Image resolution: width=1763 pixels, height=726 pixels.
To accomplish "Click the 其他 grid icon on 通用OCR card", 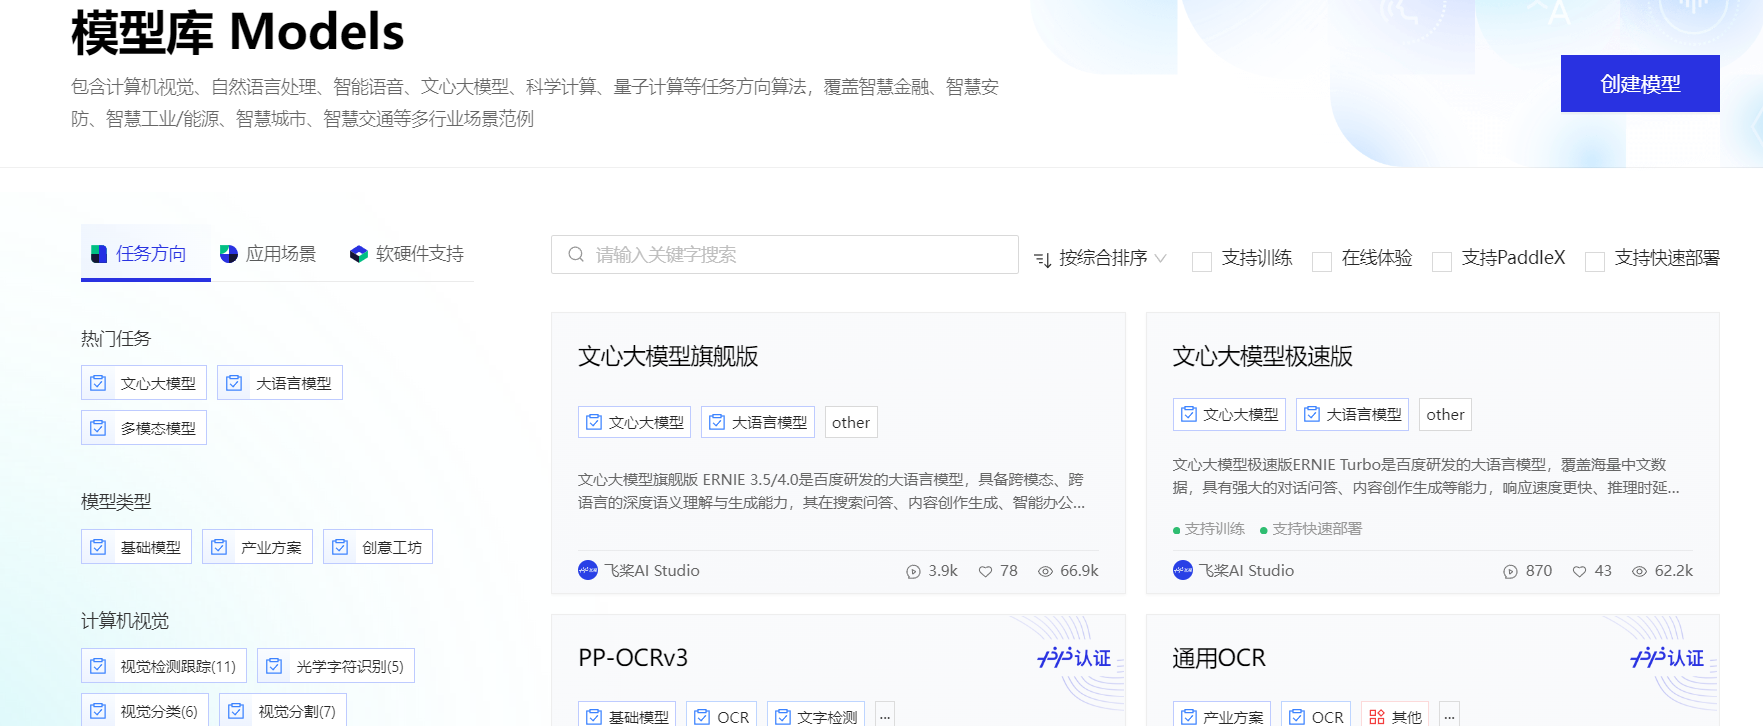I will pos(1377,717).
